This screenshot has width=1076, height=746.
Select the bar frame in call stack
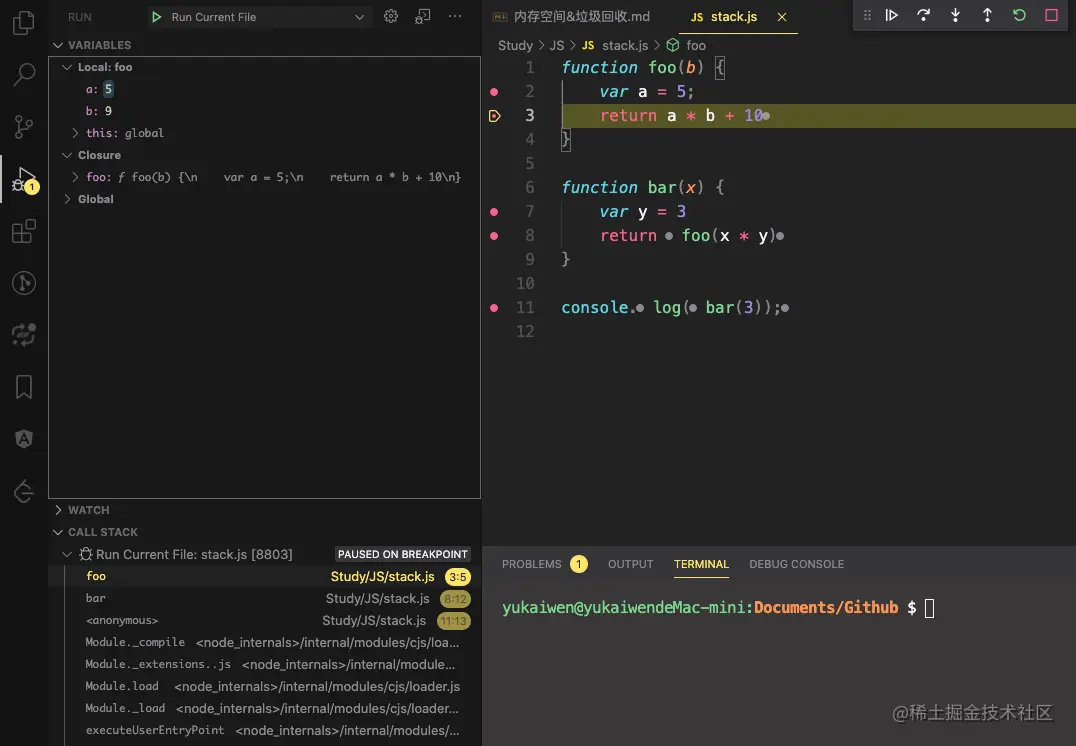96,598
